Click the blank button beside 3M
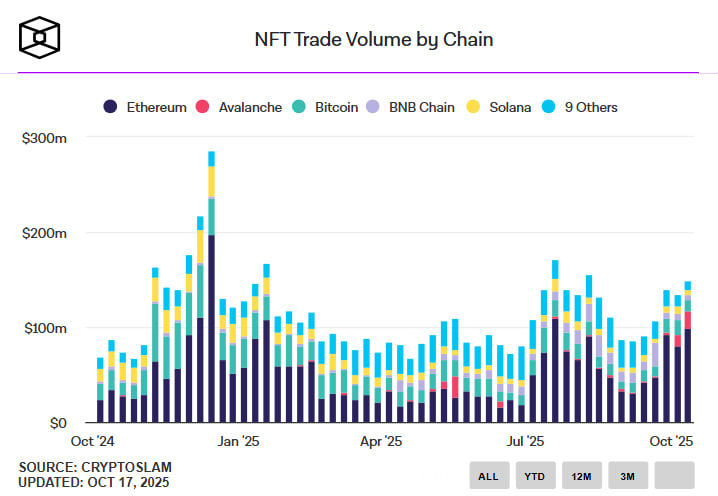This screenshot has height=496, width=718. tap(675, 476)
